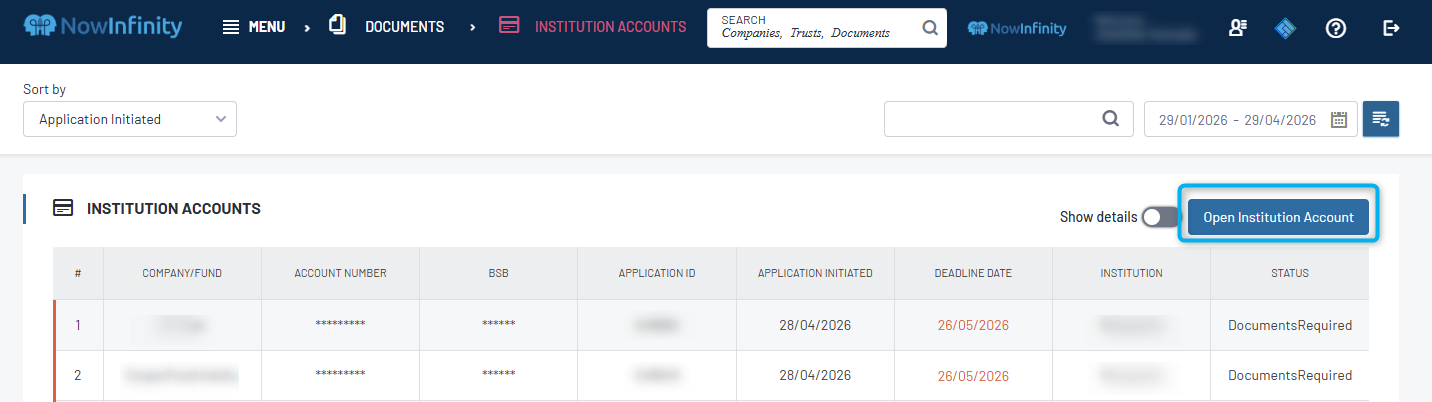Screen dimensions: 1432x402
Task: Sort by Deadline Date column header
Action: tap(973, 273)
